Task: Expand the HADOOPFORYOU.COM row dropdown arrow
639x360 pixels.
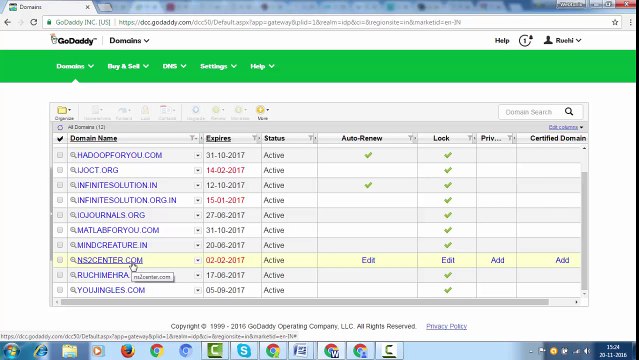Action: (198, 155)
